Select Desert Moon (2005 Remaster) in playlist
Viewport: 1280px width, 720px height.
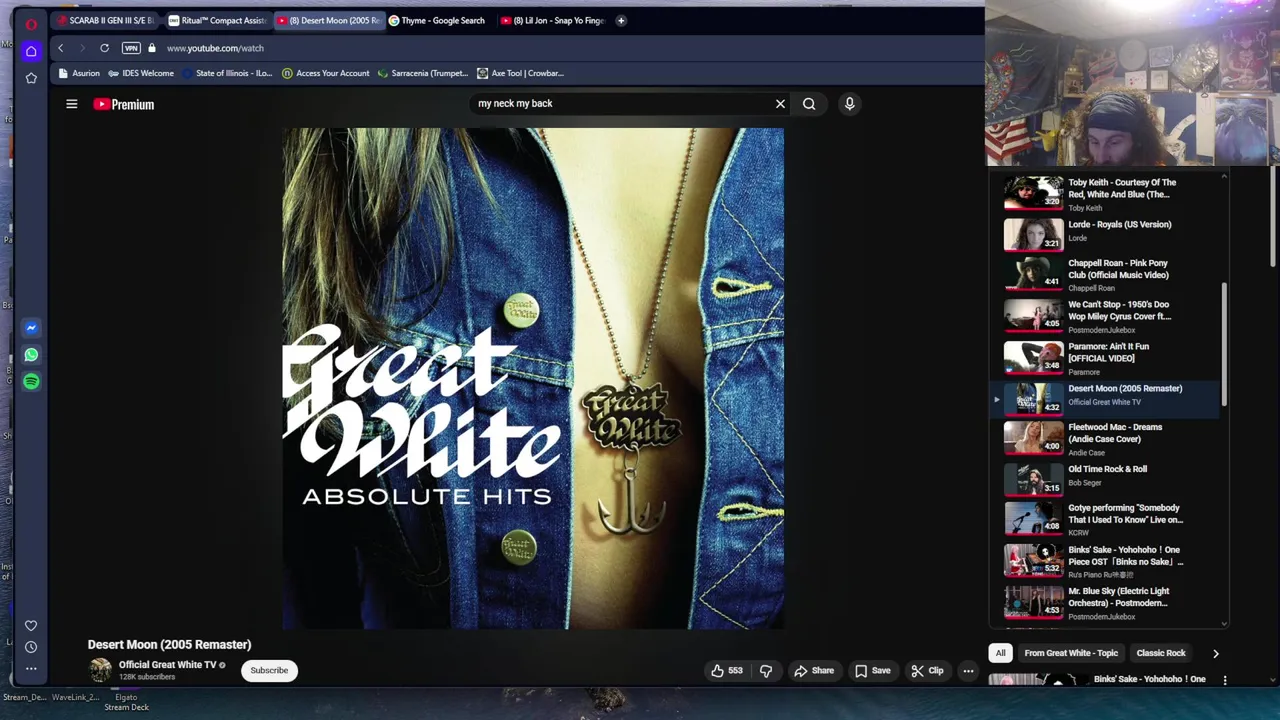click(x=1105, y=398)
